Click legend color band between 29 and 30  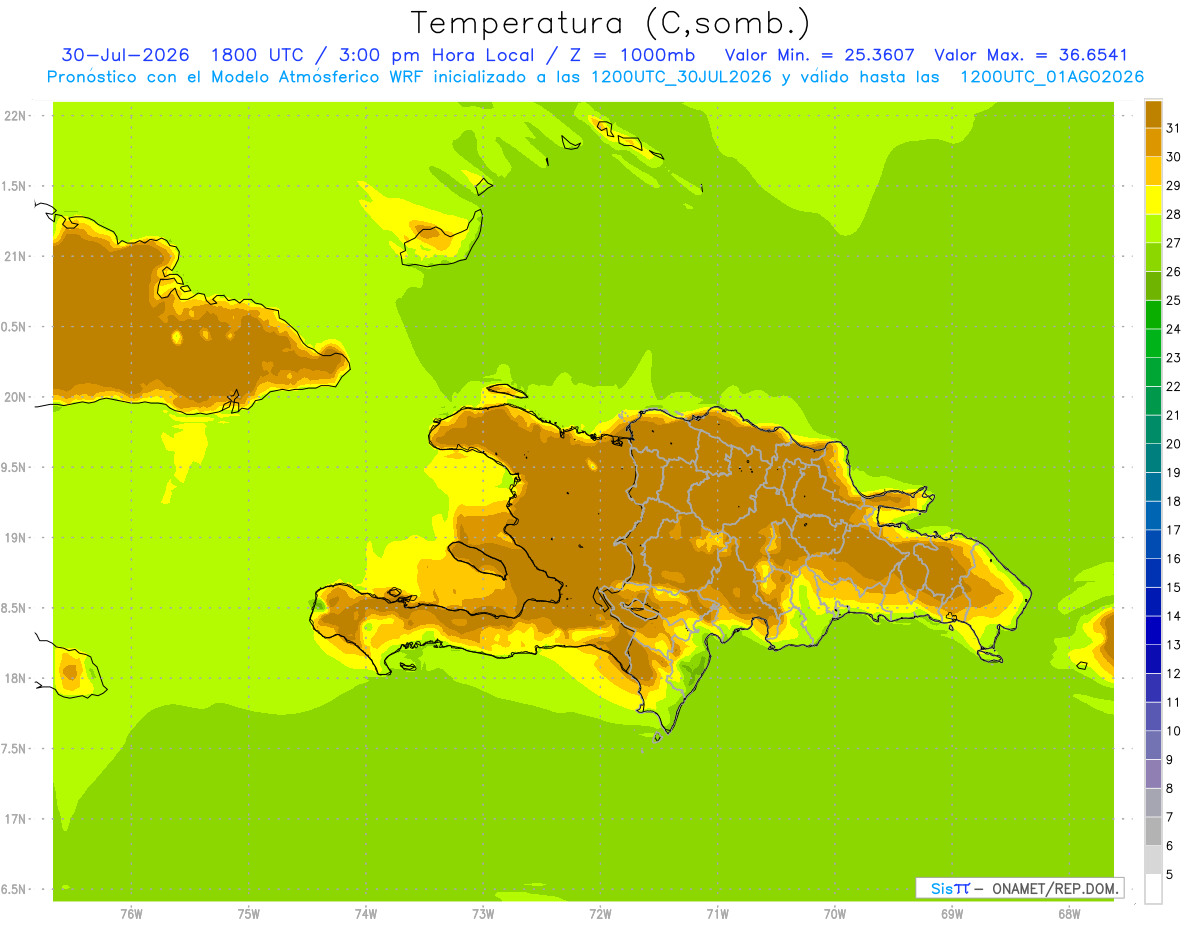[x=1153, y=171]
